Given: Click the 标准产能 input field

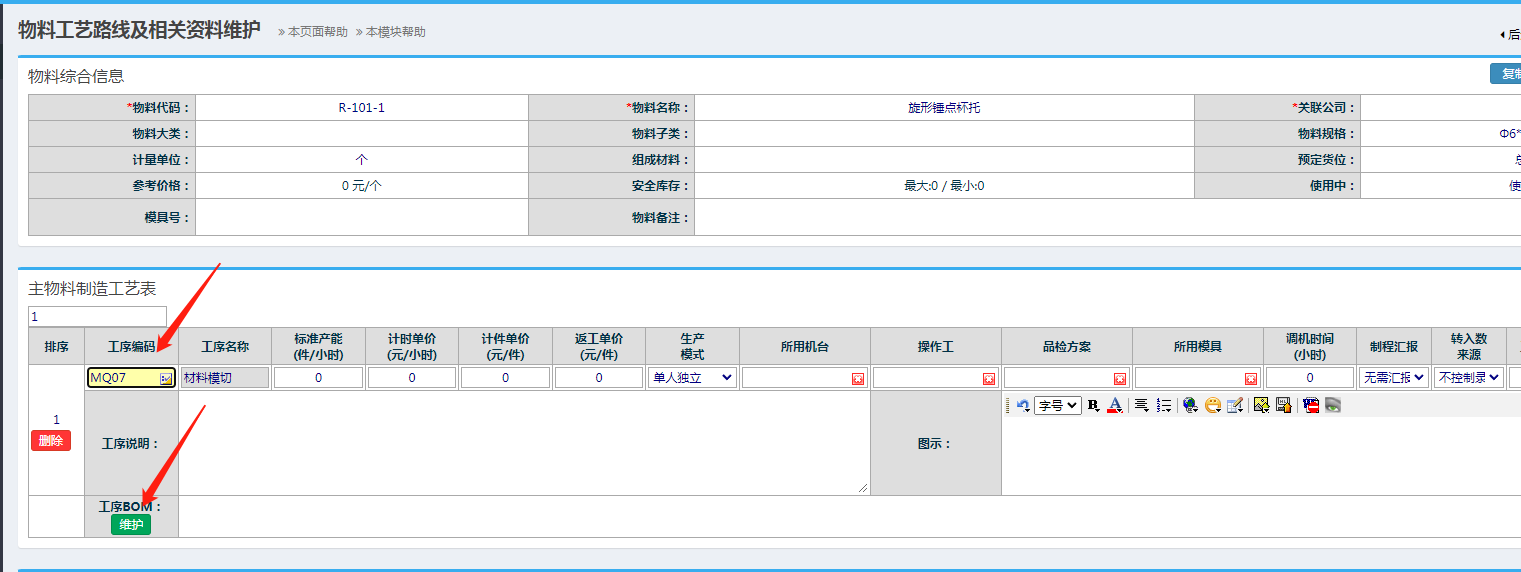Looking at the screenshot, I should (318, 378).
